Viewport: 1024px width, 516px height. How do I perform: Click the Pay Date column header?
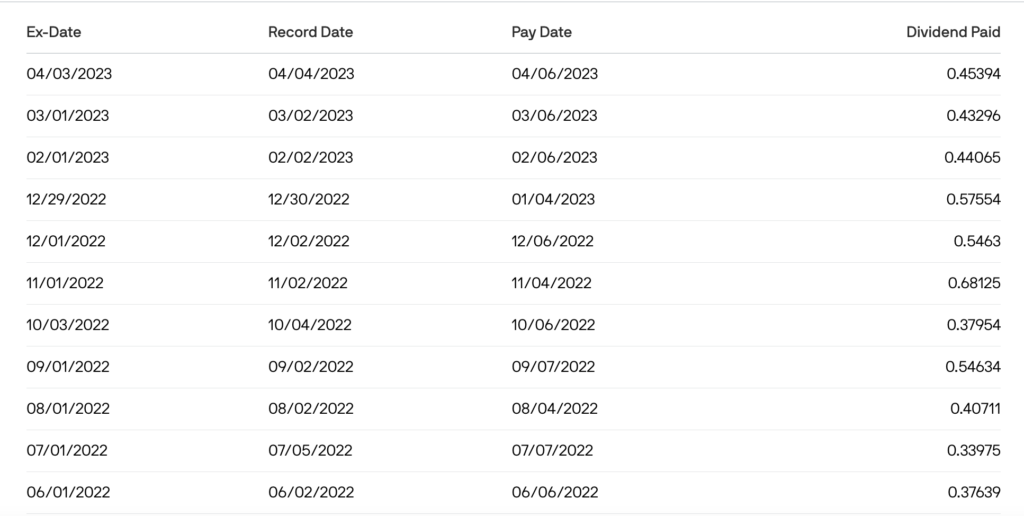tap(541, 32)
